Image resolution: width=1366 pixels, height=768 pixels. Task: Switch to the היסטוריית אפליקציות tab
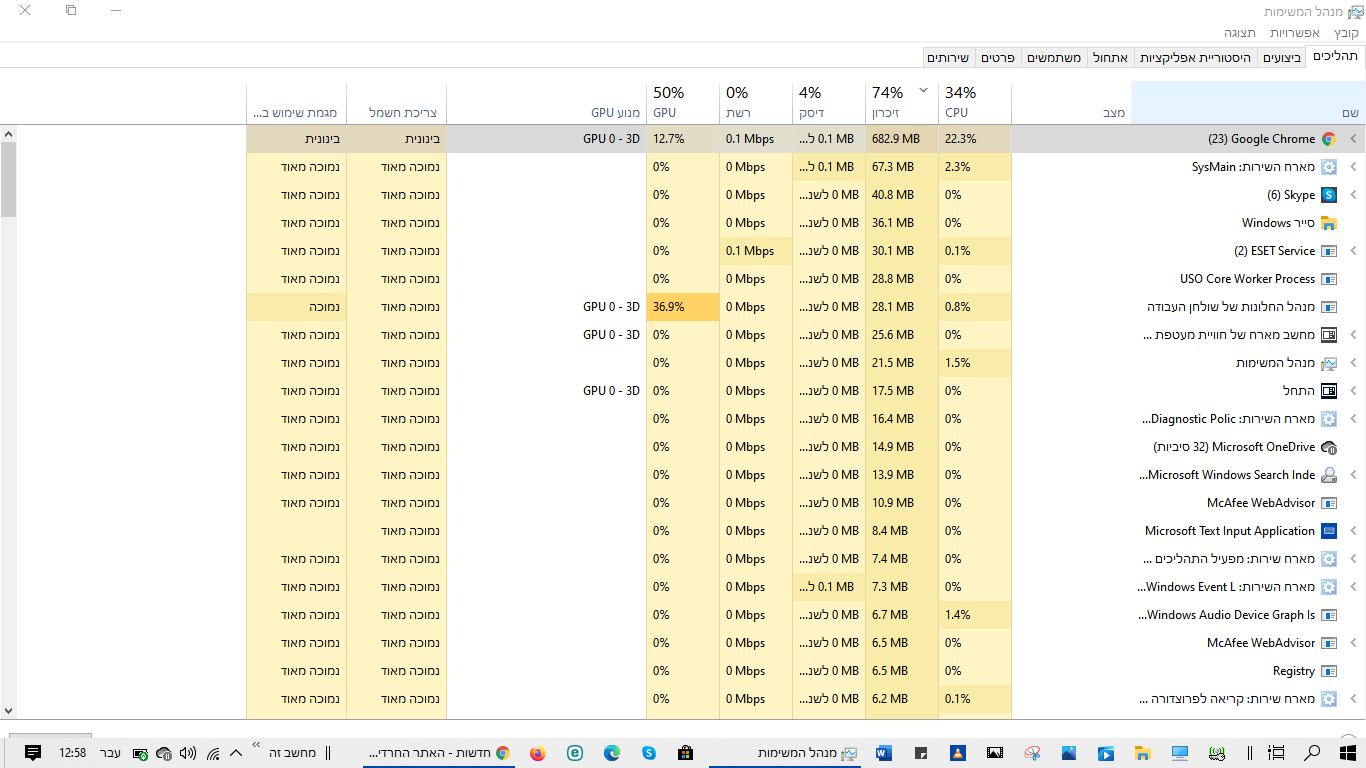tap(1195, 58)
